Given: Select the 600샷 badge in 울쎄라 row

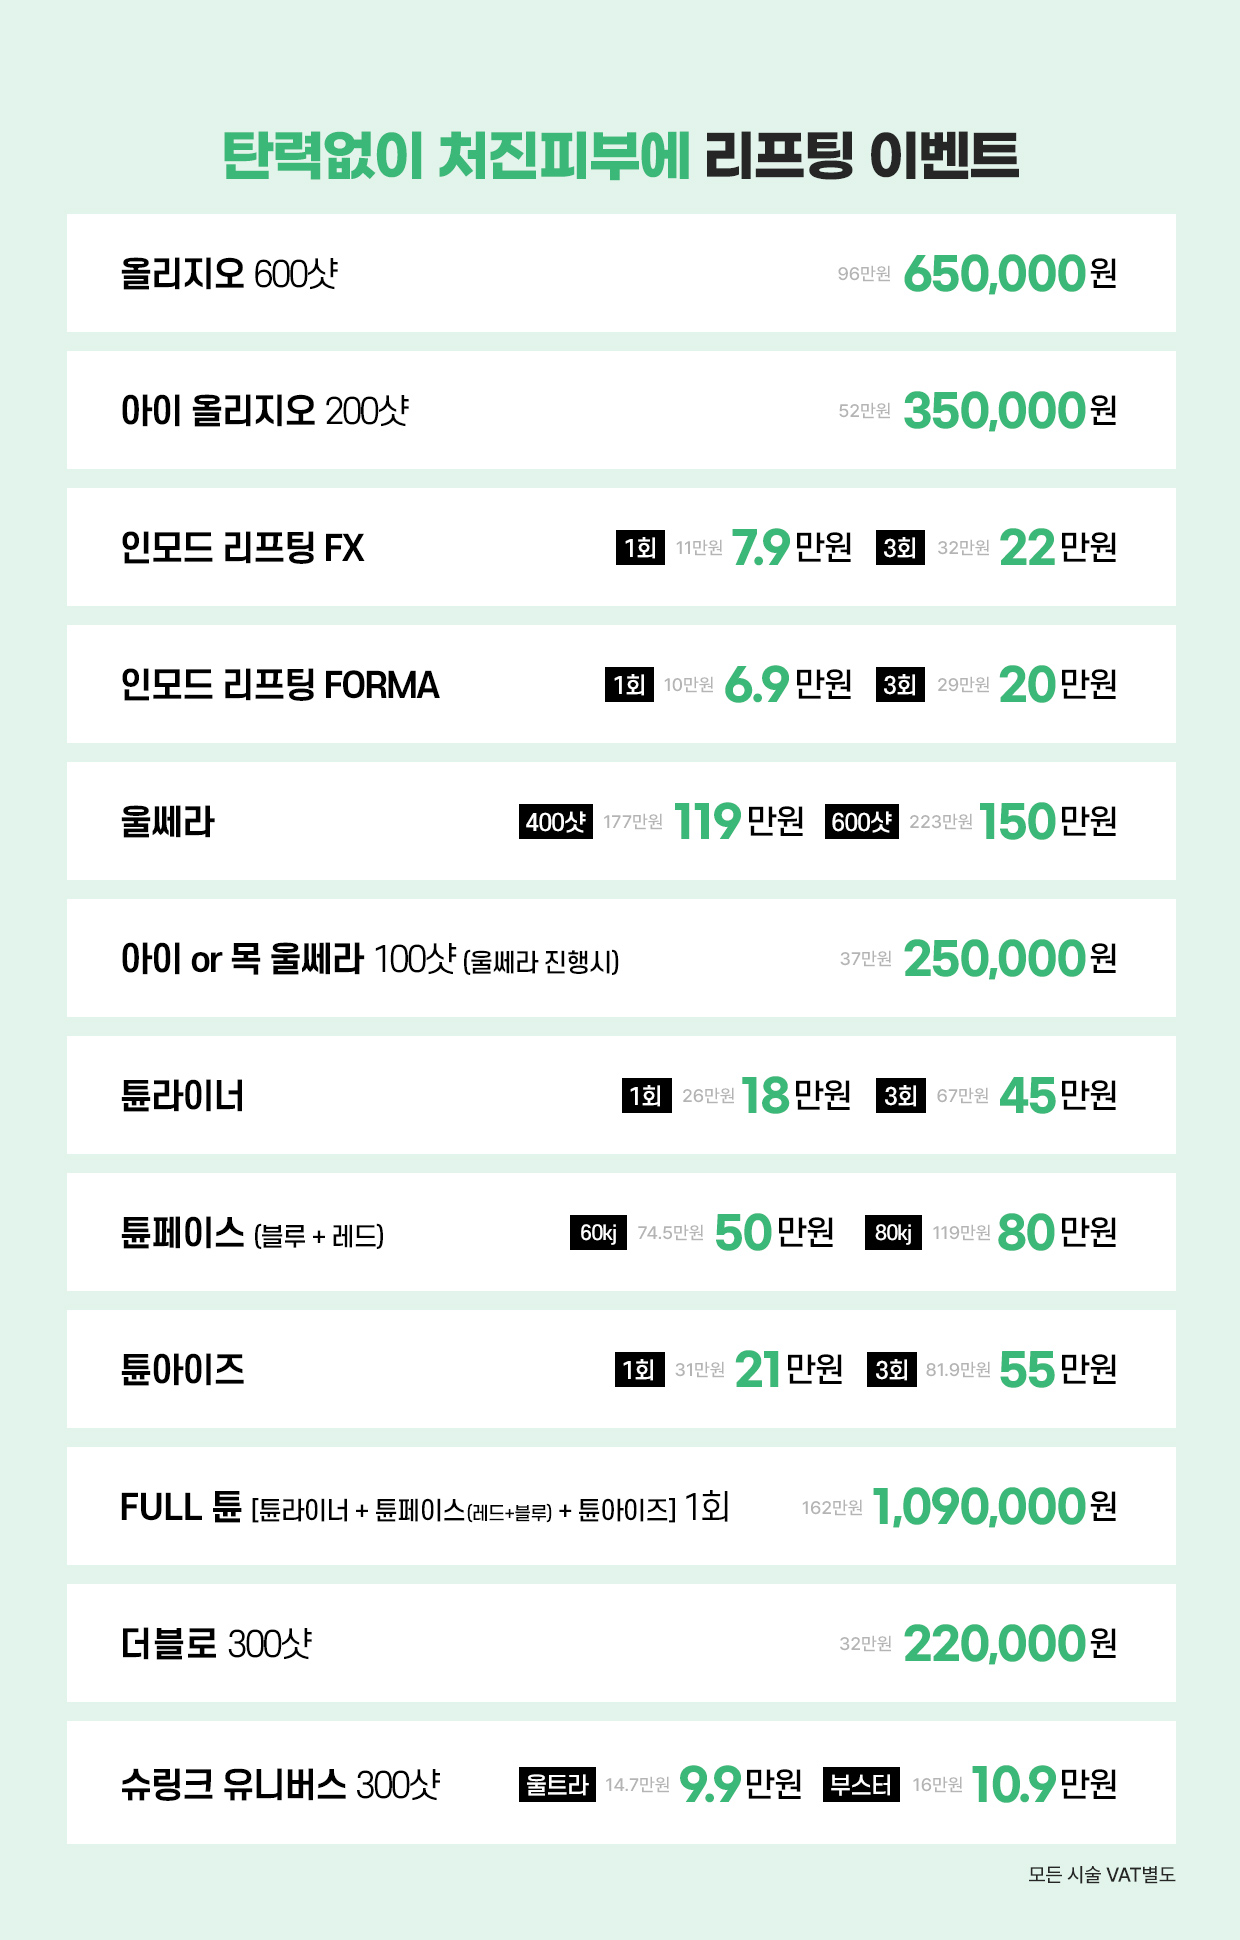Looking at the screenshot, I should click(862, 822).
